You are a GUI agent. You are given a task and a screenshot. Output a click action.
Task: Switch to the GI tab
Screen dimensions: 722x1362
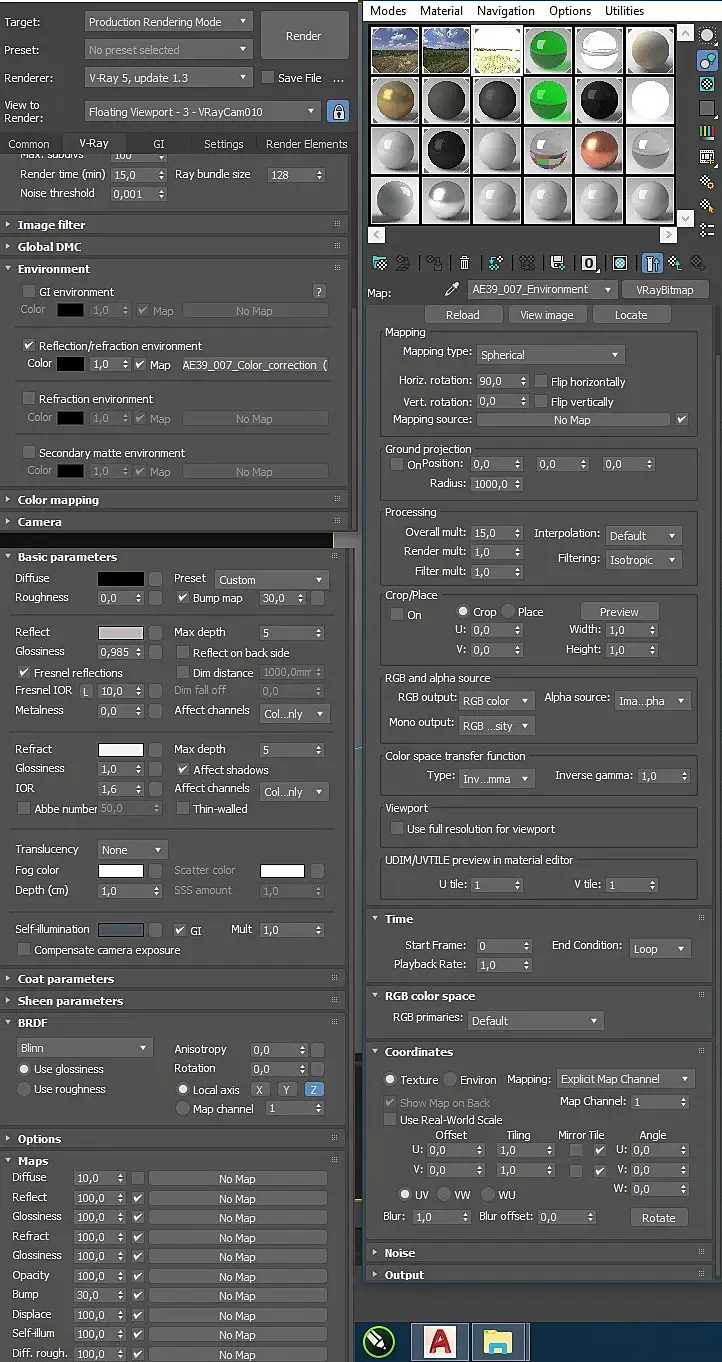click(159, 144)
